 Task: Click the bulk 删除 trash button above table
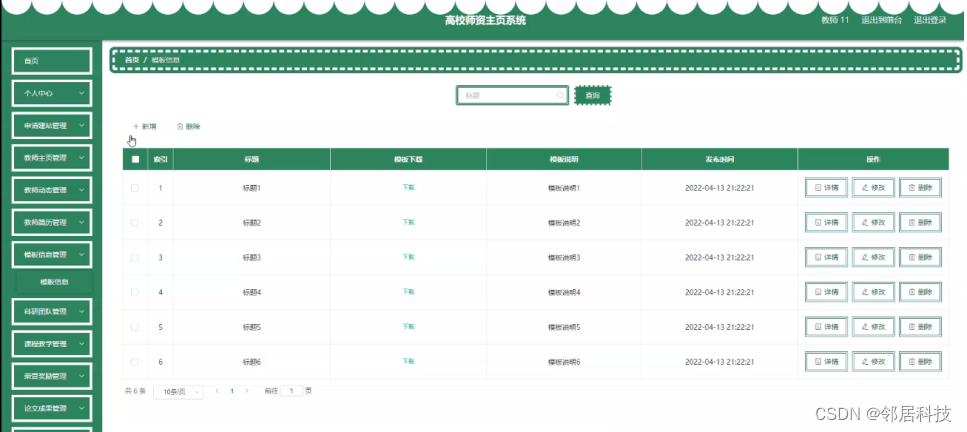point(189,127)
